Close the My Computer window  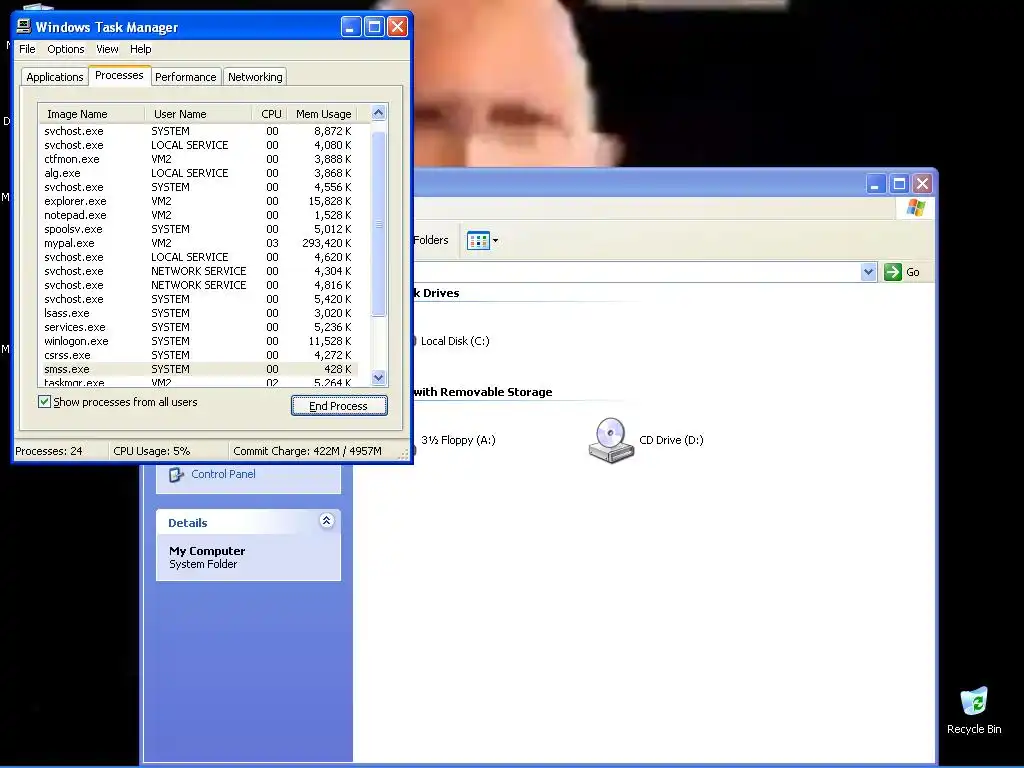pyautogui.click(x=923, y=184)
